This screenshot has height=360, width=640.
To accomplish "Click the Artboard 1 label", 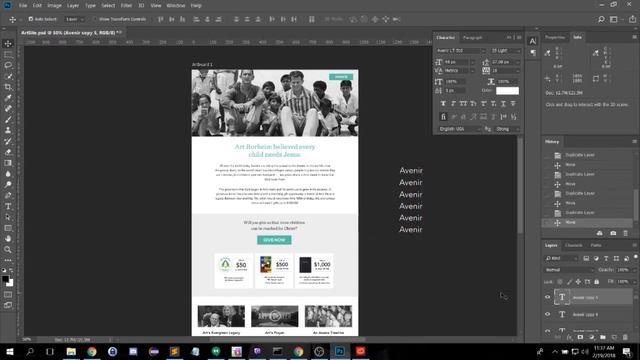I will [x=202, y=64].
